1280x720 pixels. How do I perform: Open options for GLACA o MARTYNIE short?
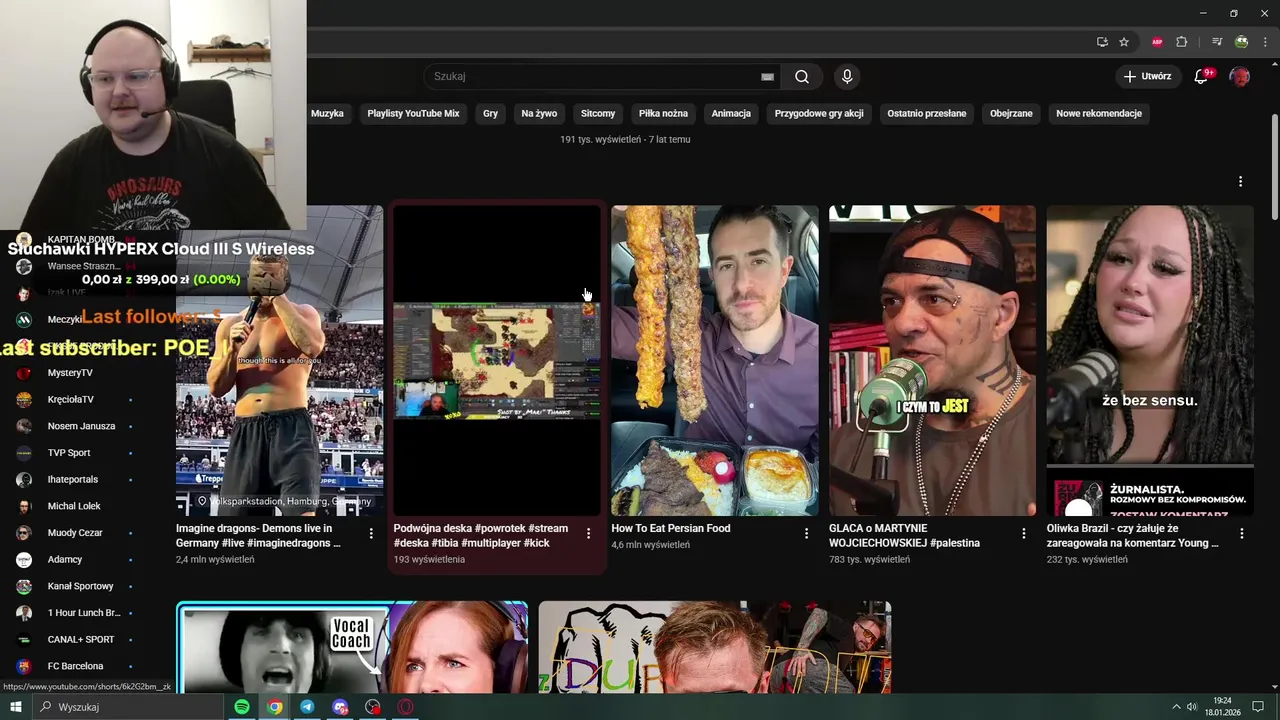tap(1023, 534)
